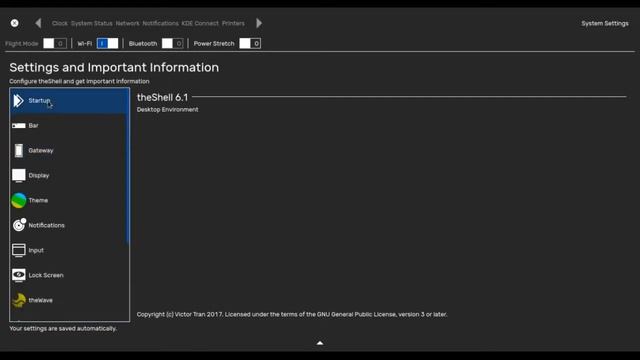
Task: Click the Bar icon in sidebar
Action: point(18,126)
